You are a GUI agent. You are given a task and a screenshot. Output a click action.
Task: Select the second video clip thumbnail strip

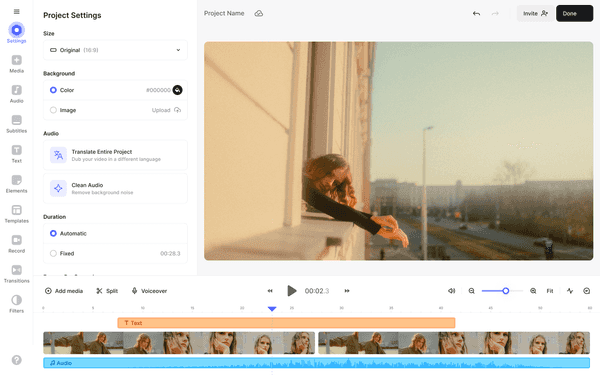[x=454, y=343]
